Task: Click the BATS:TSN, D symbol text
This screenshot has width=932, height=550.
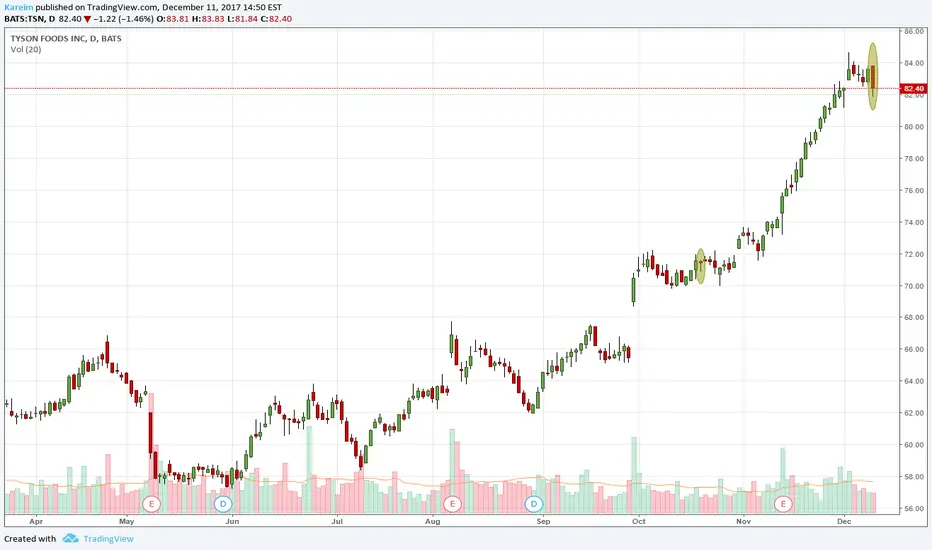Action: point(30,19)
